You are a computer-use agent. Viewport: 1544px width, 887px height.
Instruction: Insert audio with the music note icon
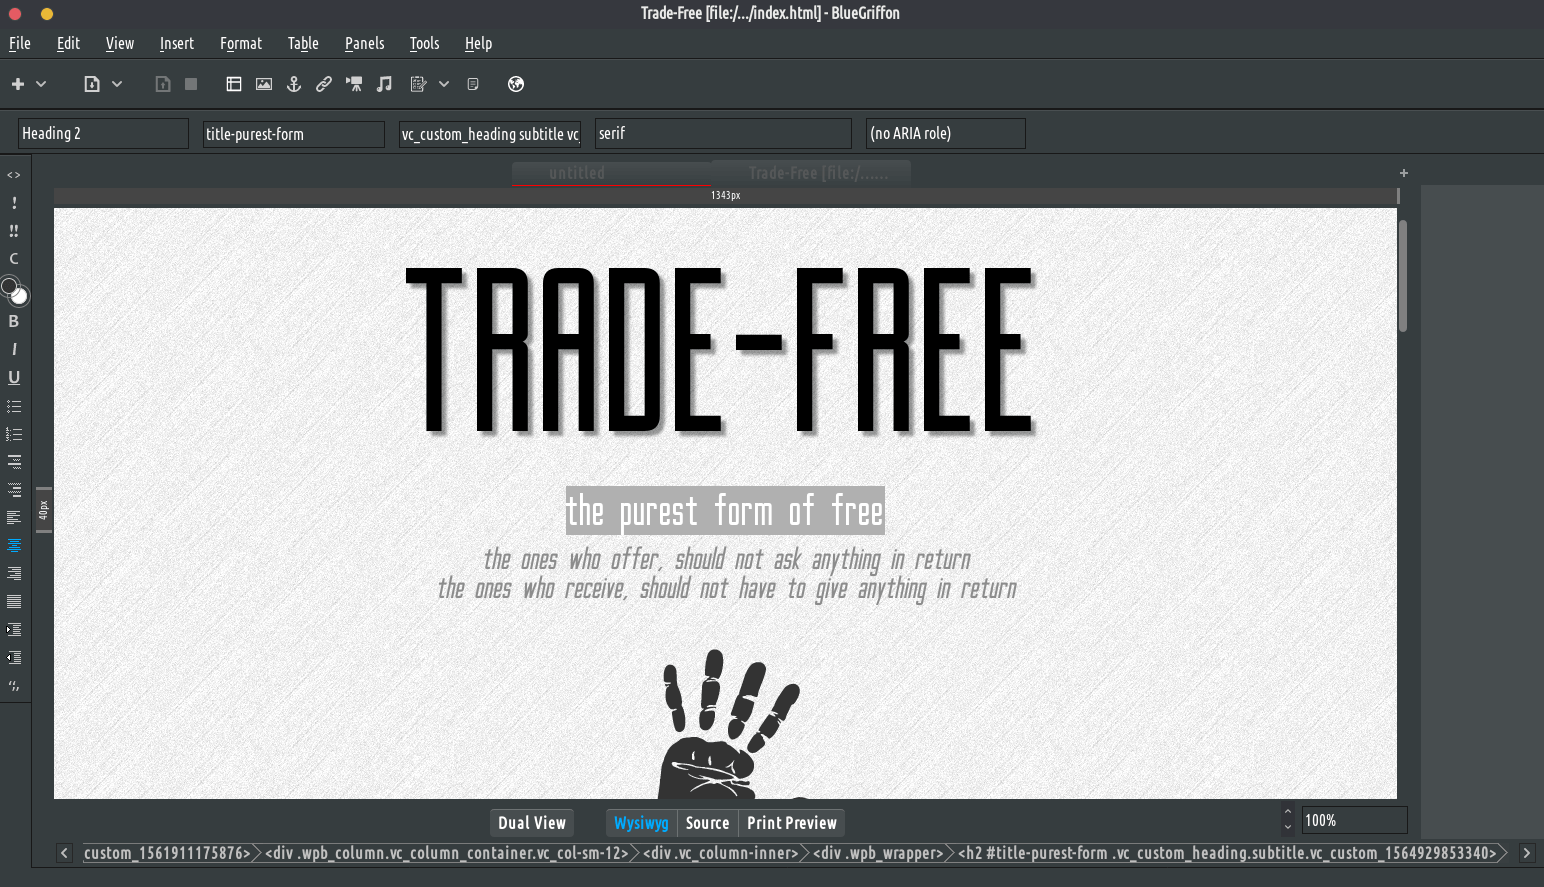coord(384,84)
